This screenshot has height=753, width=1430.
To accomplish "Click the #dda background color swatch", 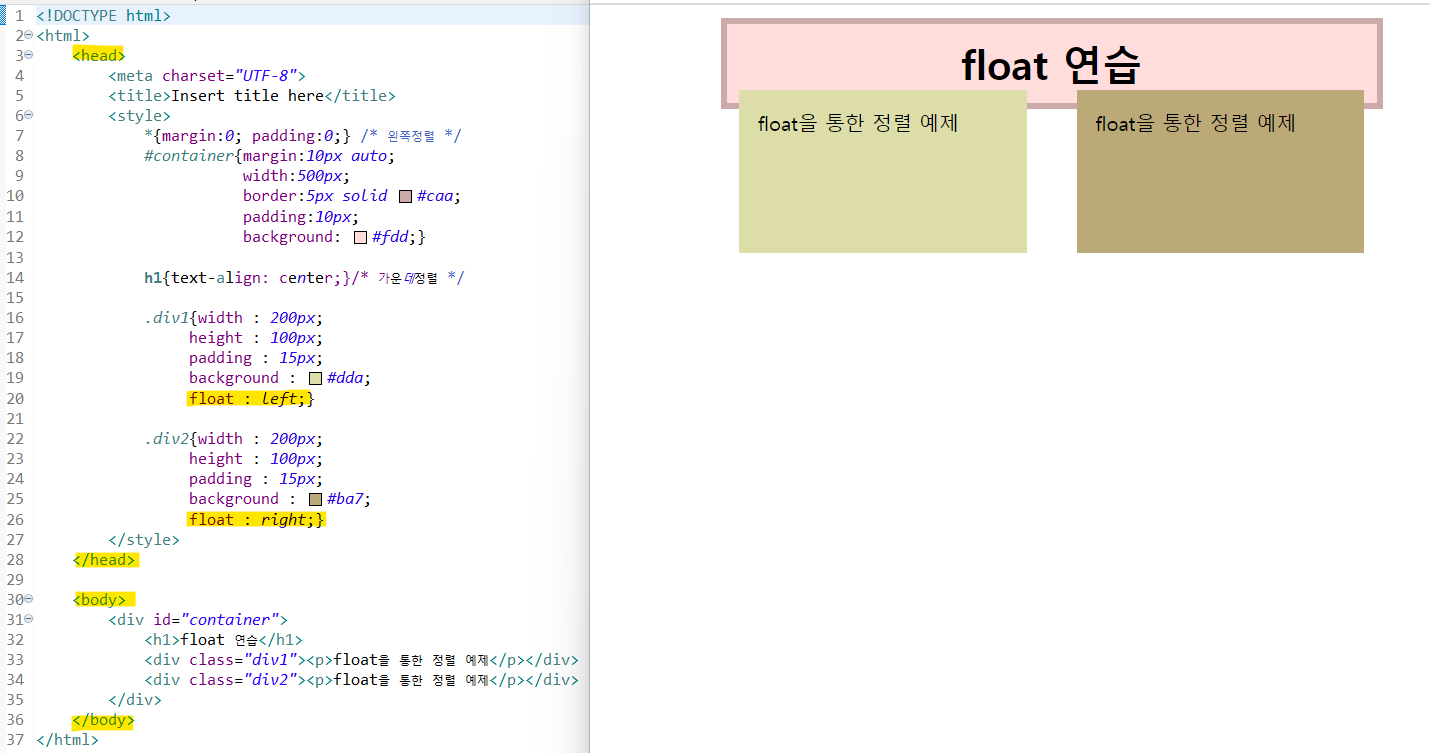I will (315, 378).
